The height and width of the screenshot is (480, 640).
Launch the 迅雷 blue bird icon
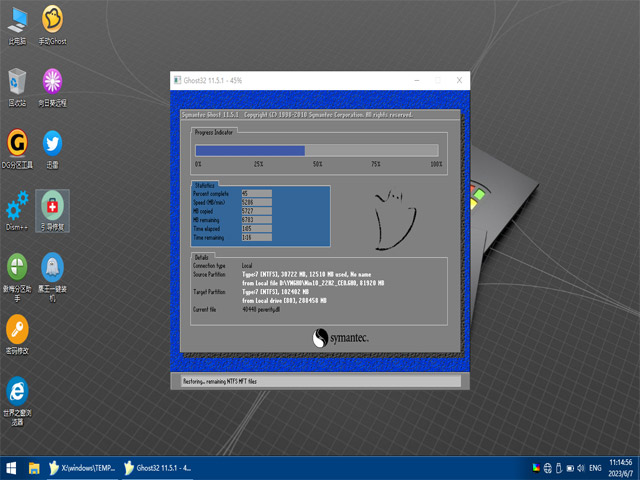[x=52, y=149]
